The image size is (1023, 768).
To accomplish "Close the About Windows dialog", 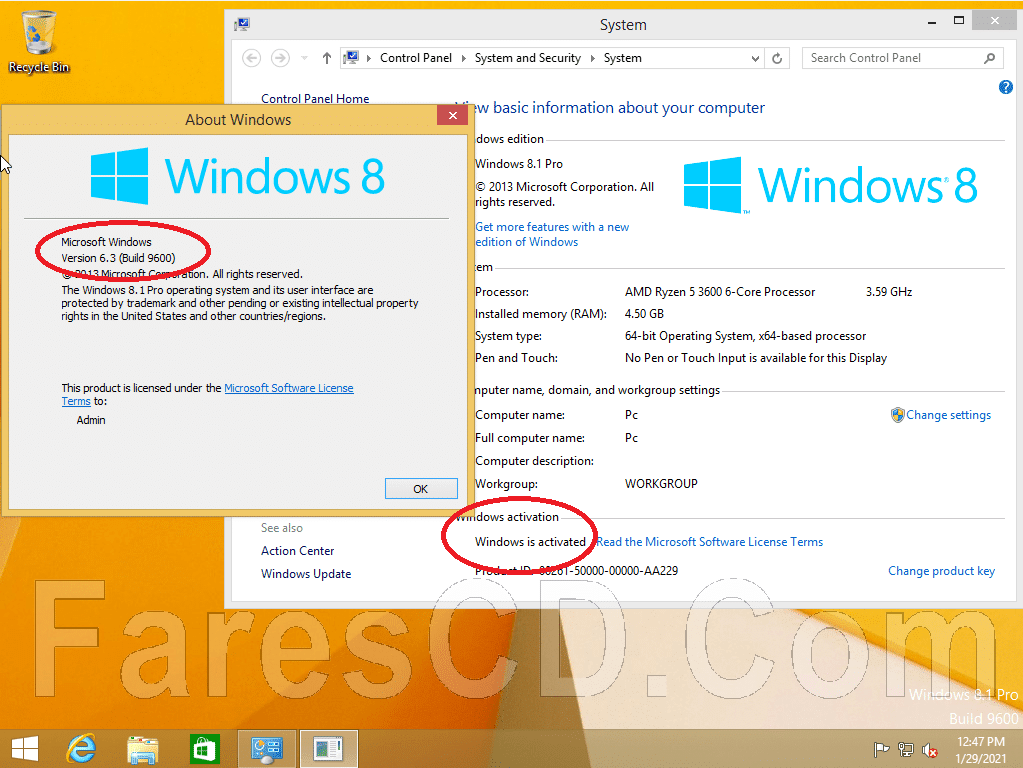I will tap(453, 116).
